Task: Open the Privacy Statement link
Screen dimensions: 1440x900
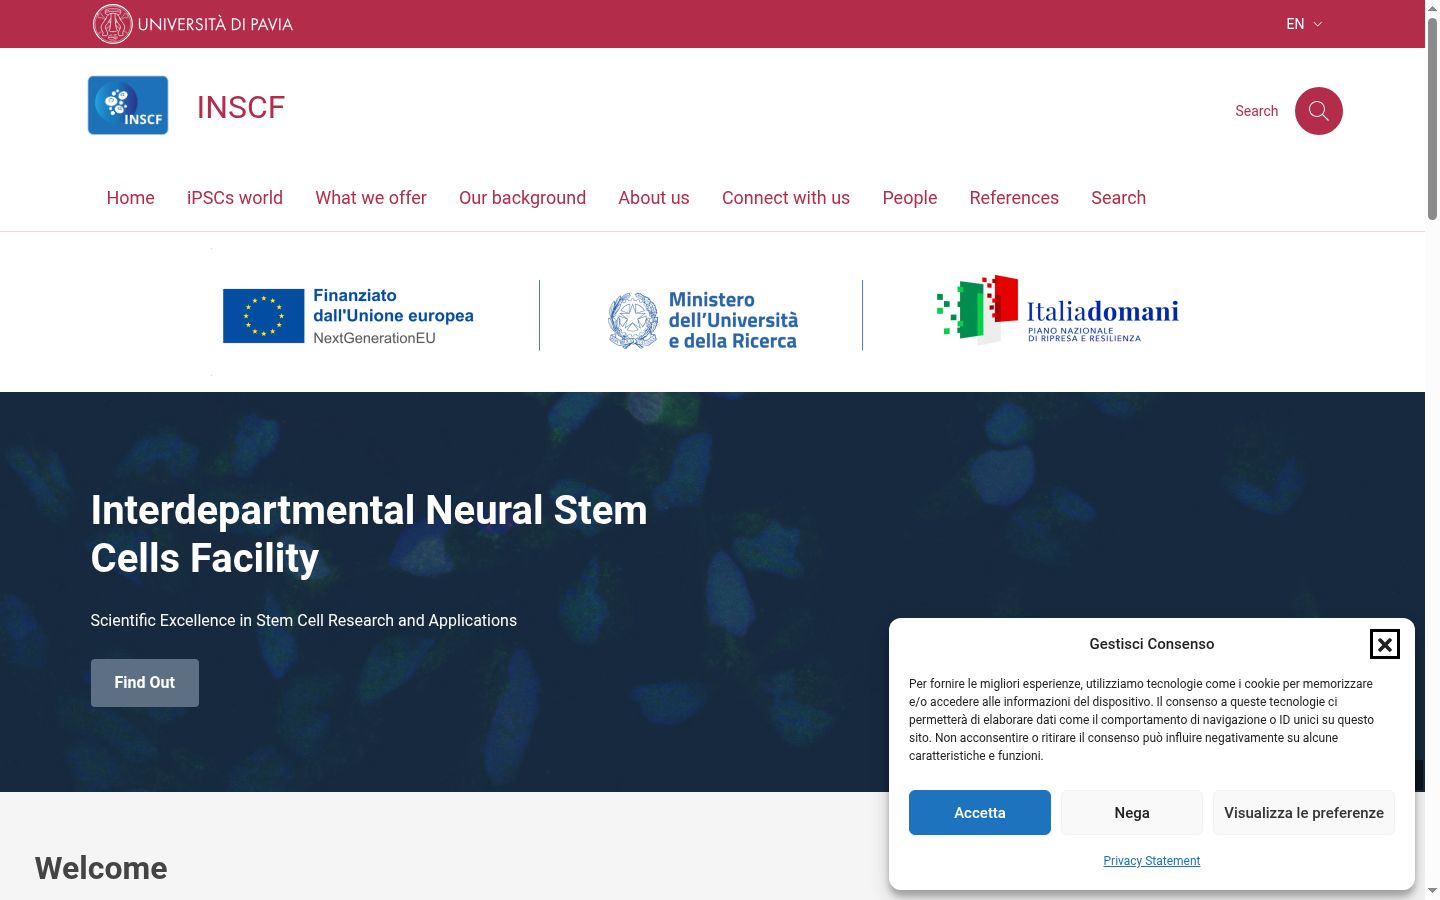Action: pyautogui.click(x=1152, y=861)
